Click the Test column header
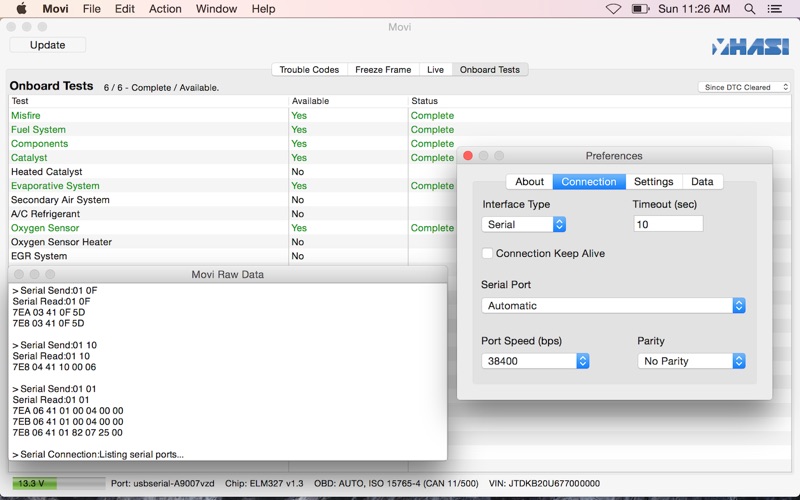 [x=148, y=101]
